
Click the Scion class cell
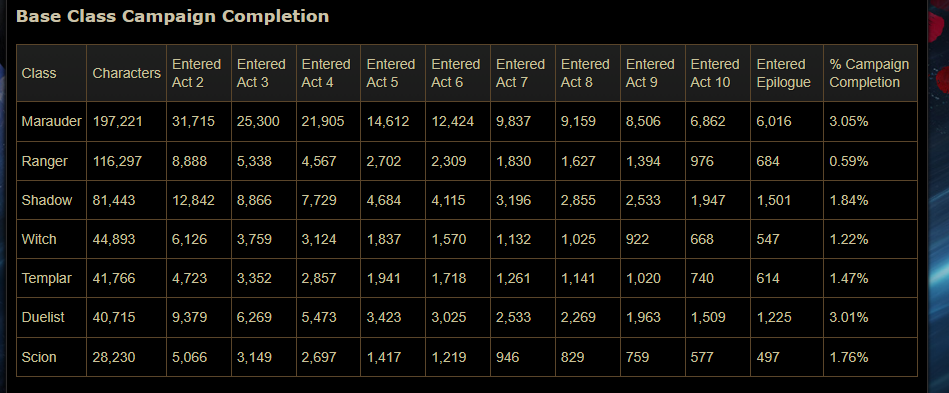click(x=51, y=357)
